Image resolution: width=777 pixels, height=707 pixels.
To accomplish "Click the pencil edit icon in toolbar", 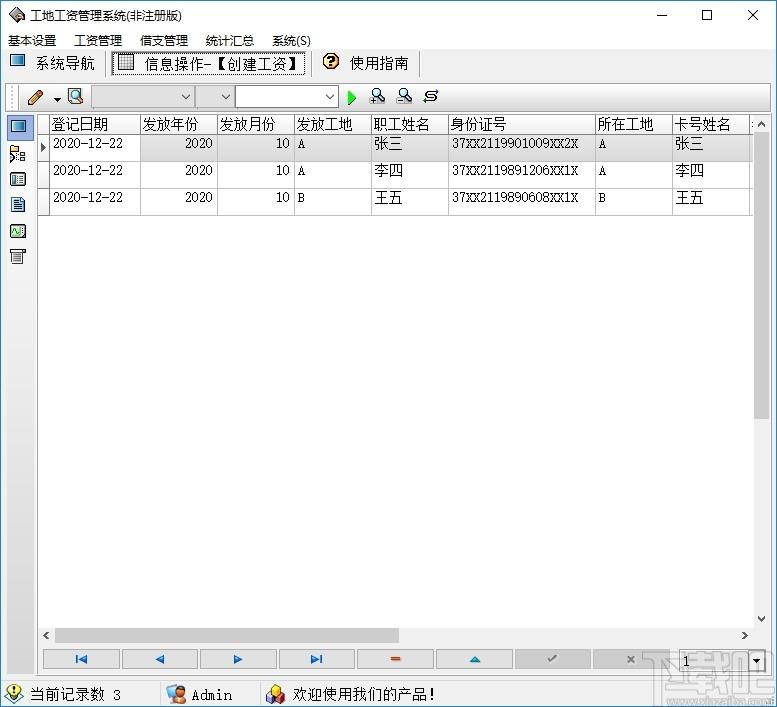I will 35,97.
